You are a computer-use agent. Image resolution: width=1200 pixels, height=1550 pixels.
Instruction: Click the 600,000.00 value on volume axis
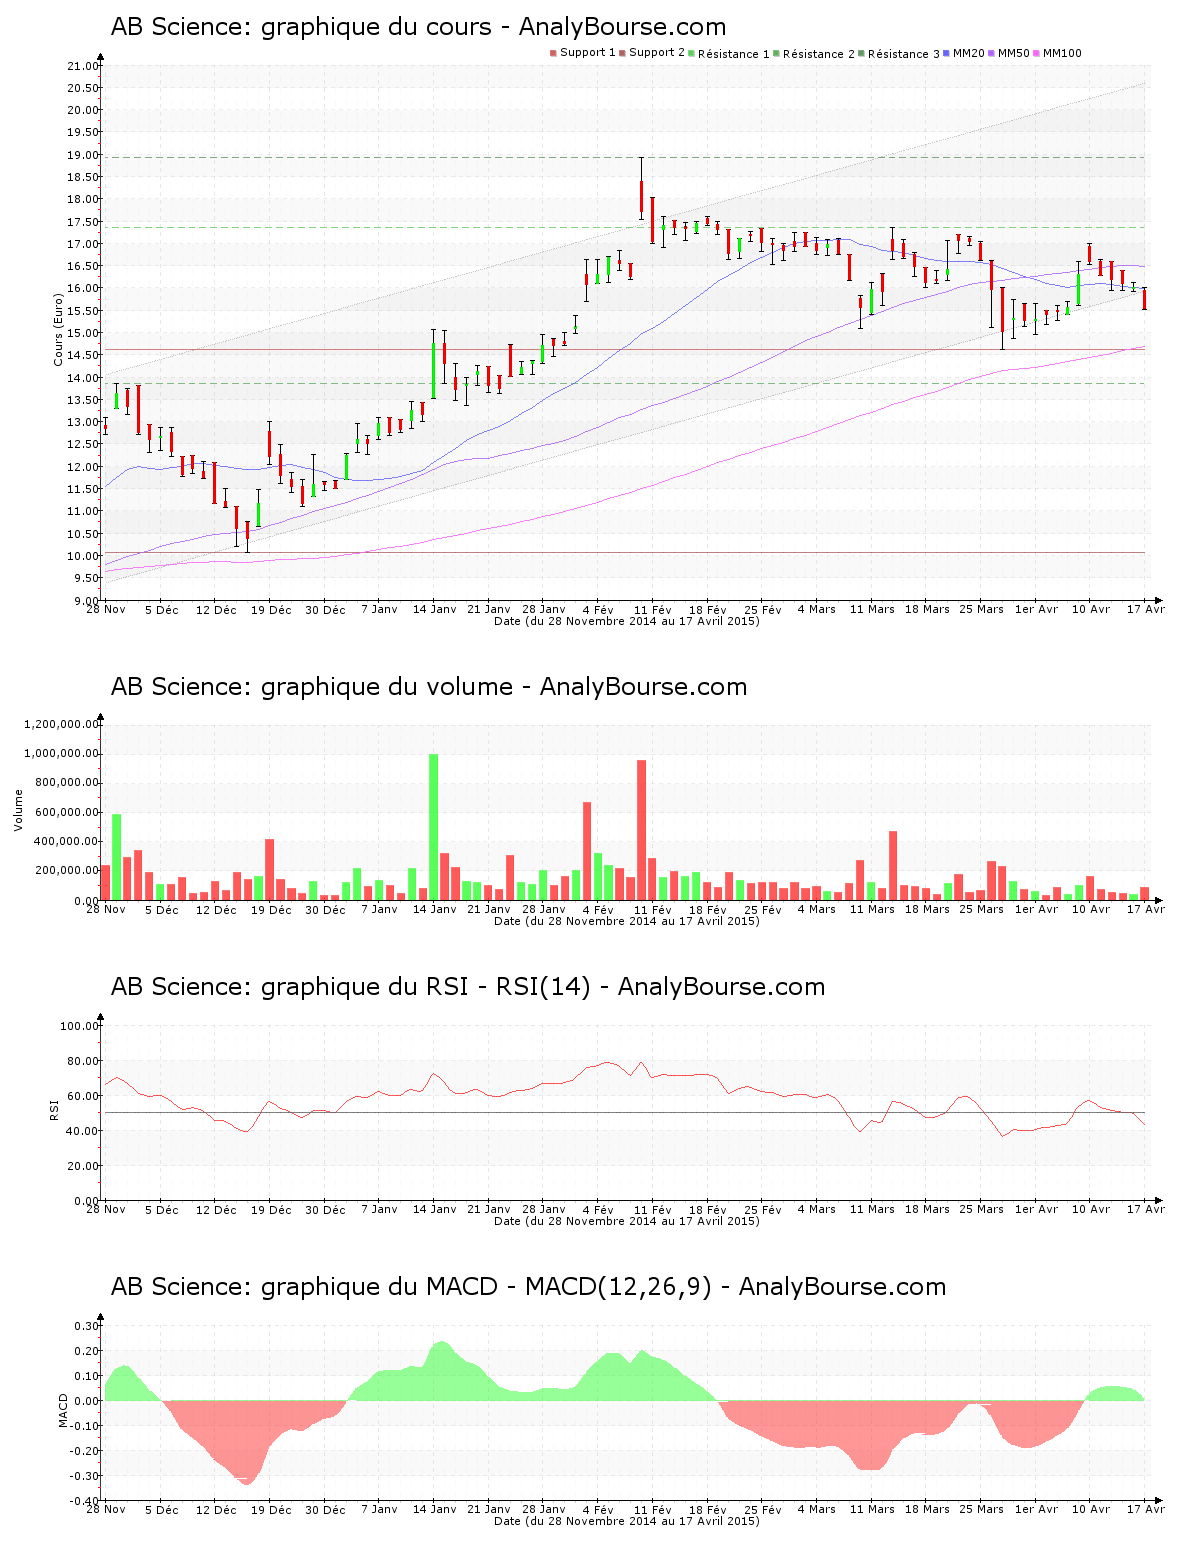click(67, 812)
